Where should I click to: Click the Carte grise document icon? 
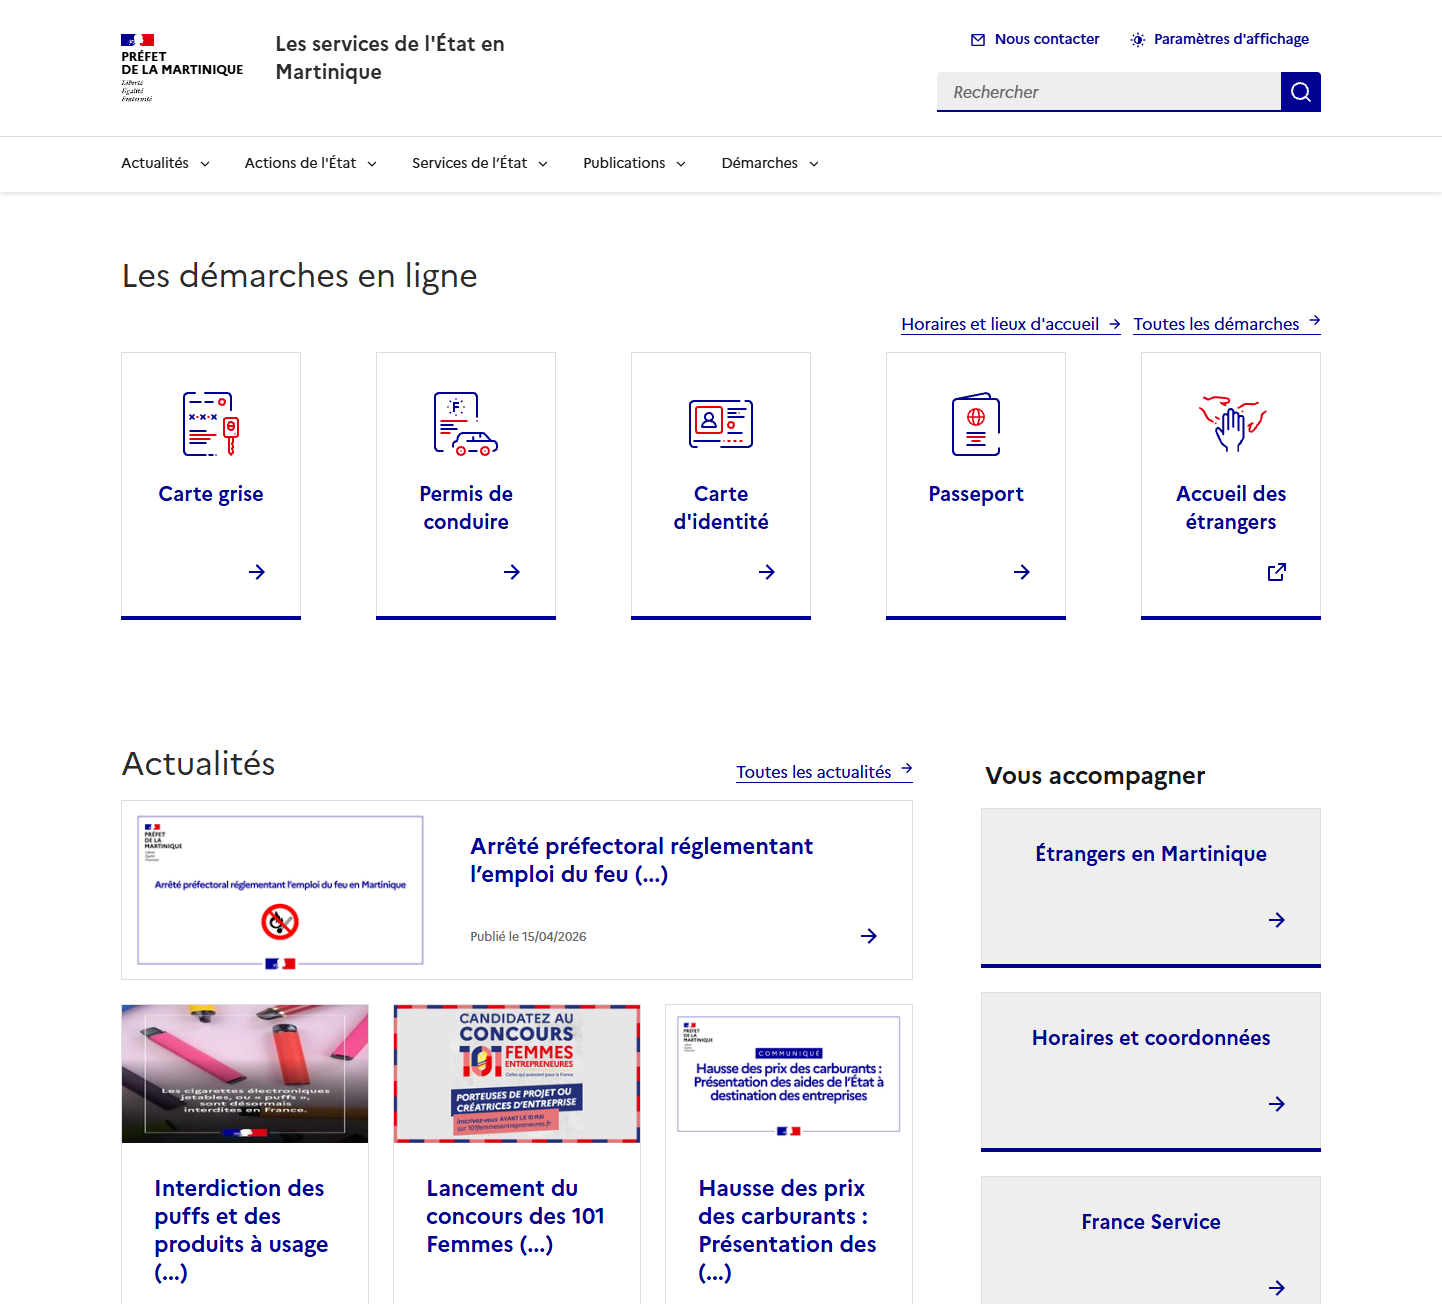coord(211,424)
